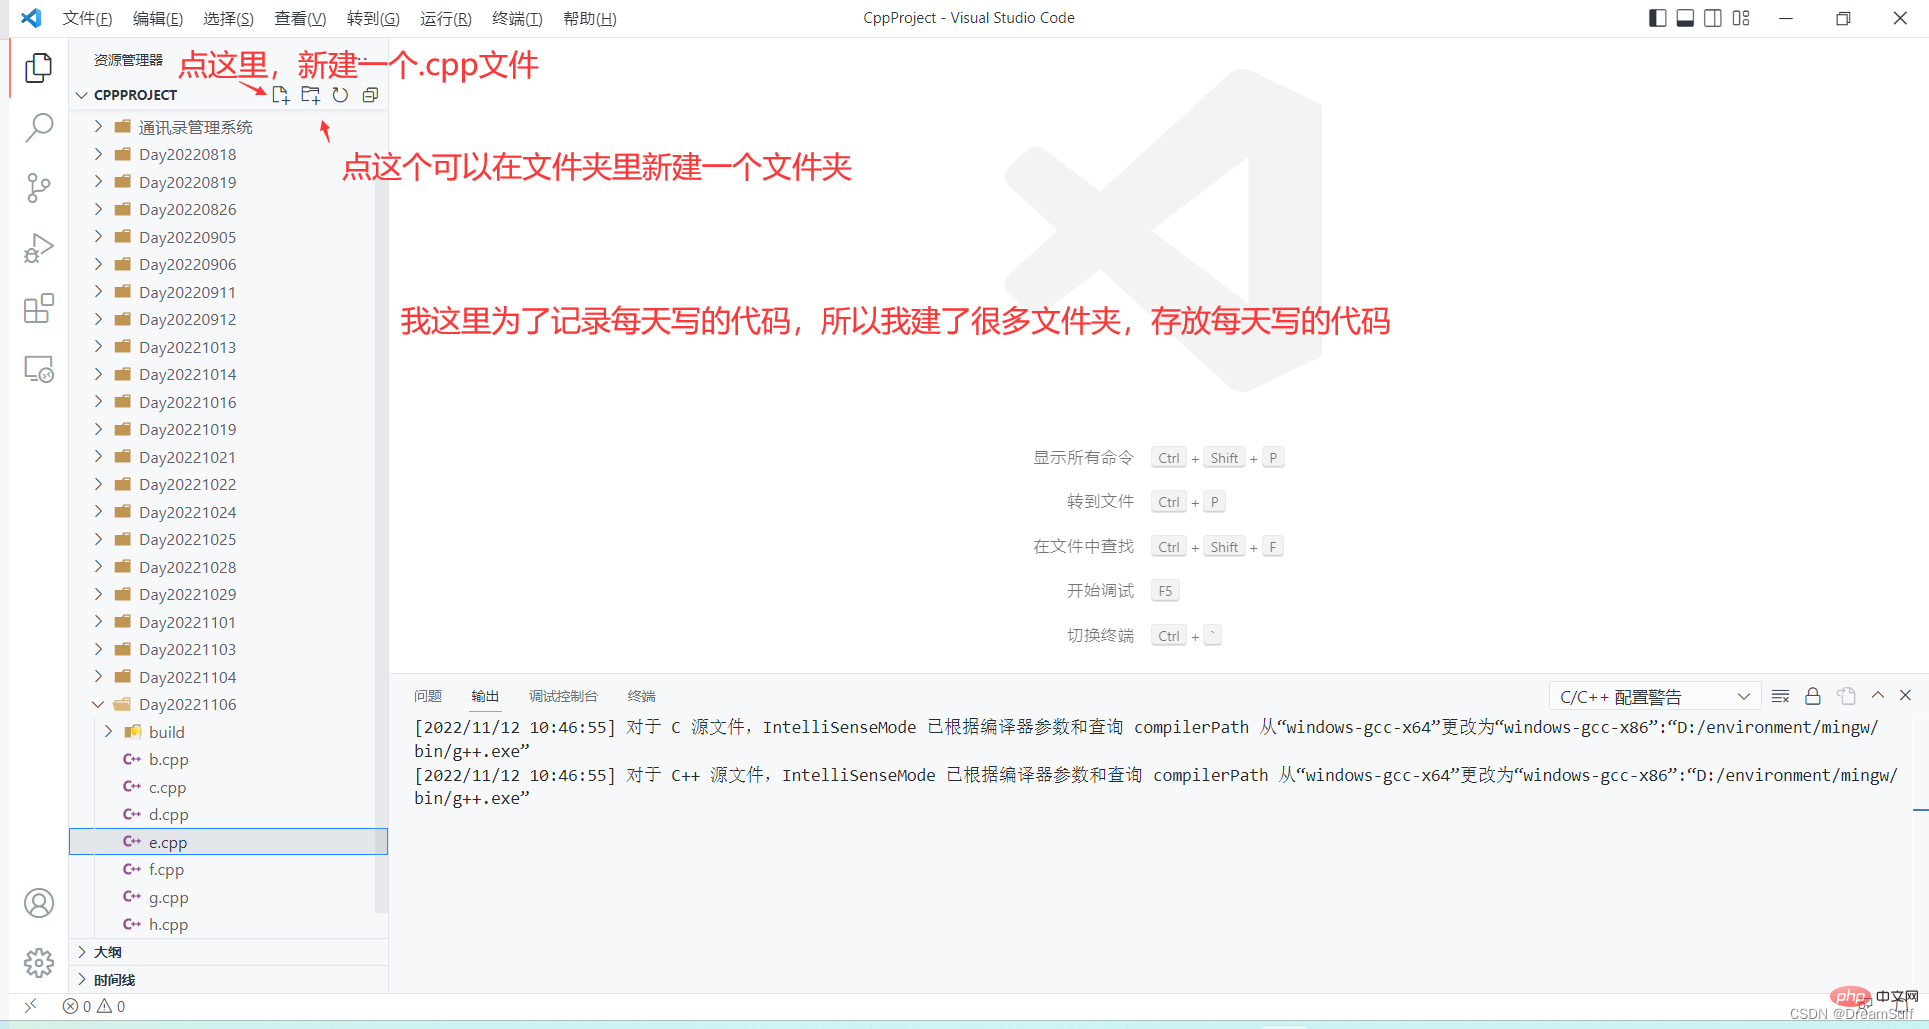
Task: Switch to the 调试控制台 tab
Action: [x=562, y=695]
